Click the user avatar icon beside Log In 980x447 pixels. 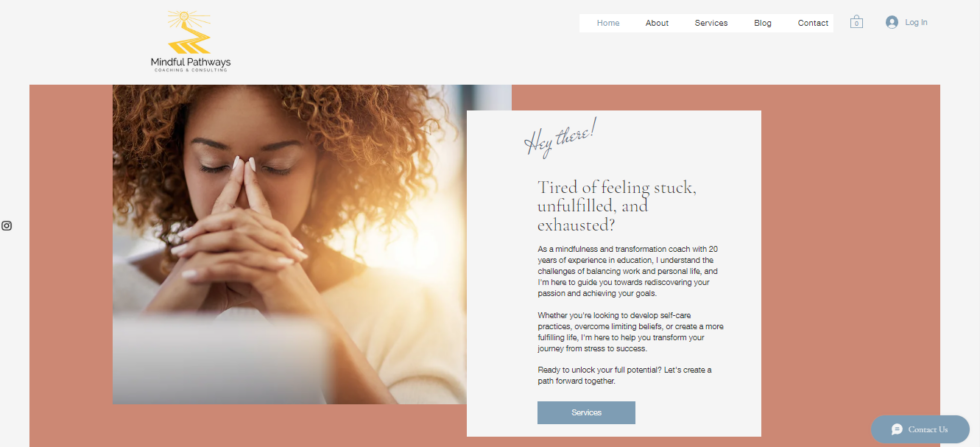tap(892, 22)
